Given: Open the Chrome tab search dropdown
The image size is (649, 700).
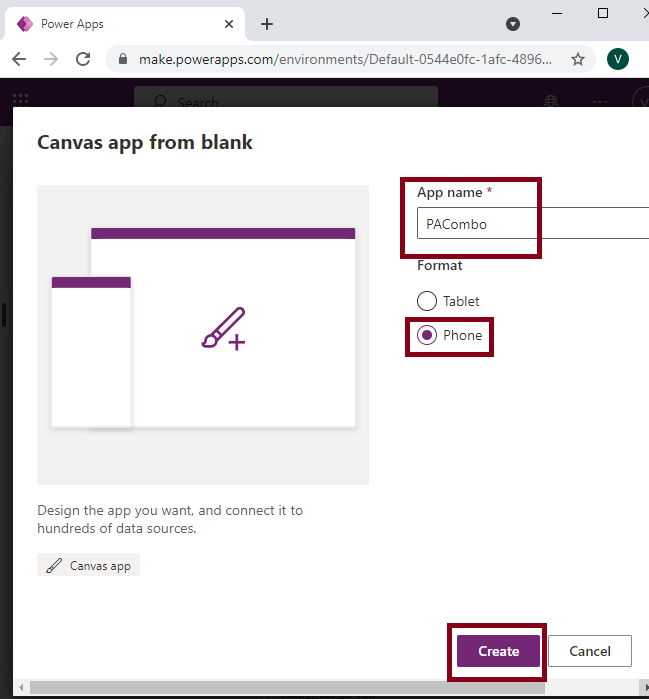Looking at the screenshot, I should (x=513, y=24).
